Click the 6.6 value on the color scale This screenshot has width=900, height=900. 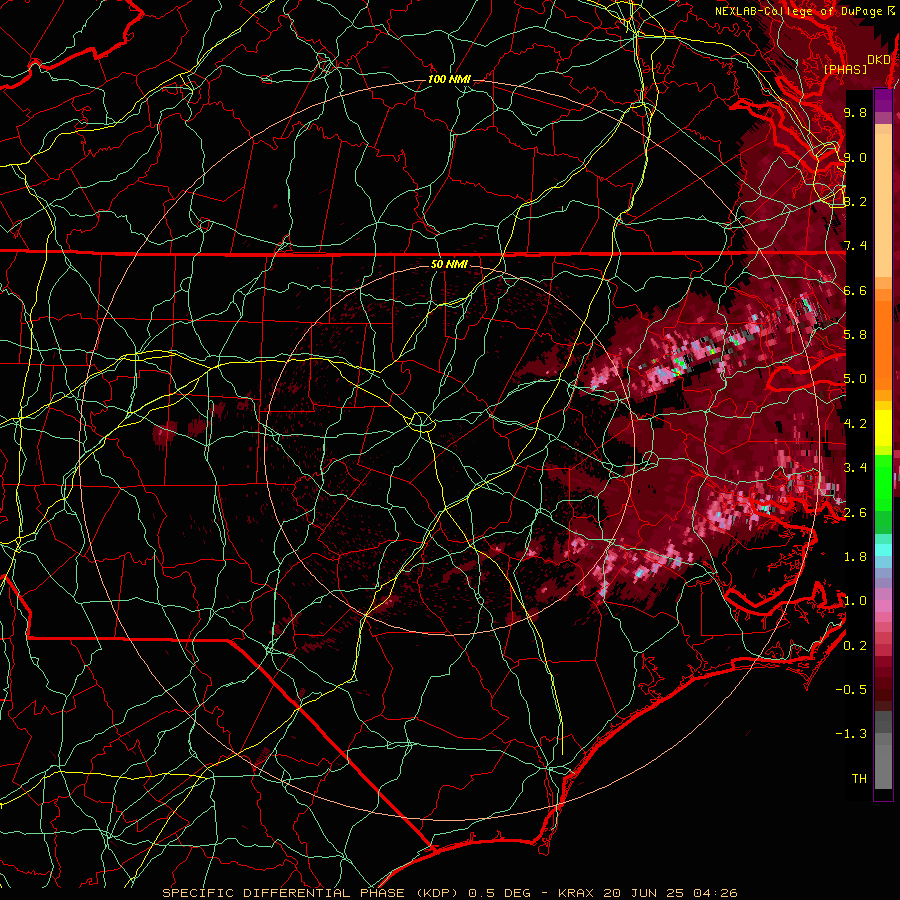pyautogui.click(x=855, y=290)
